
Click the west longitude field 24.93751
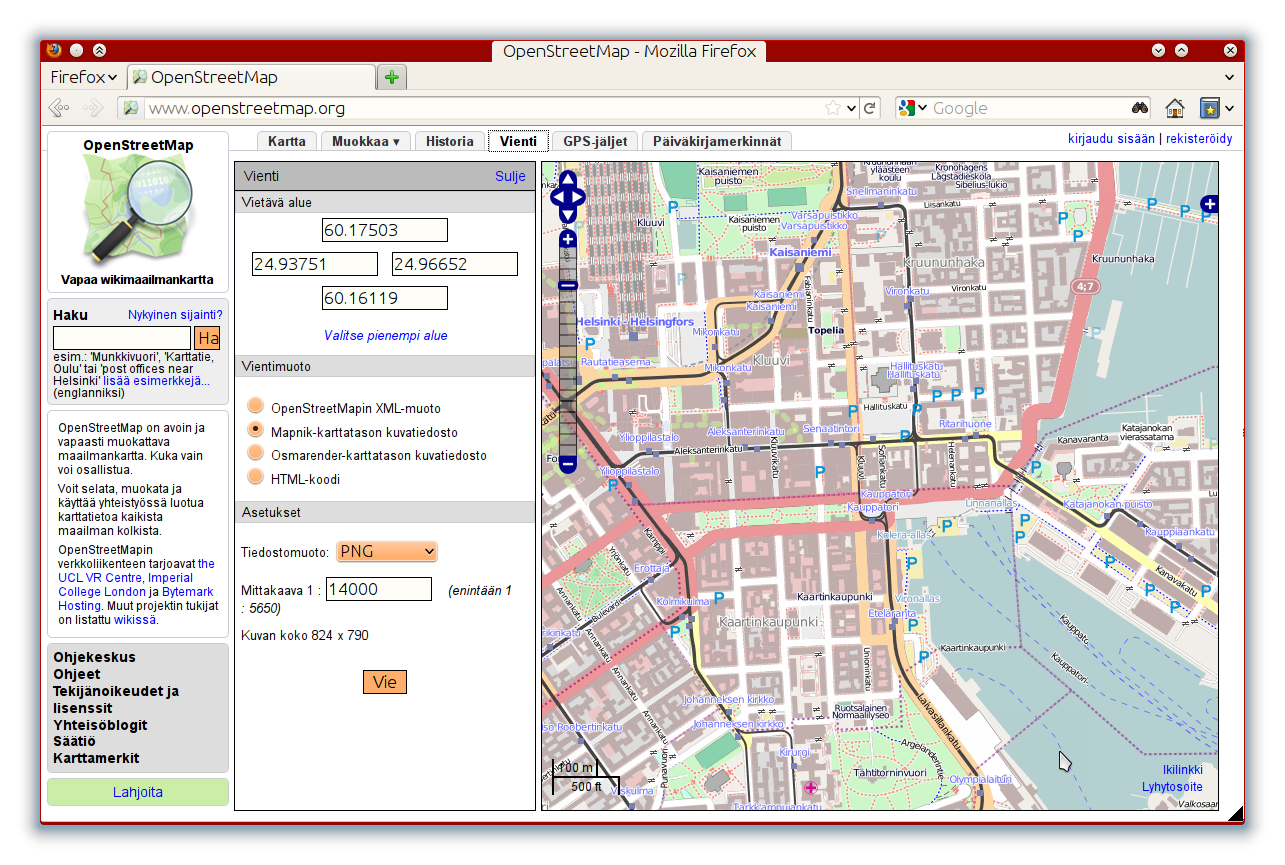point(315,264)
